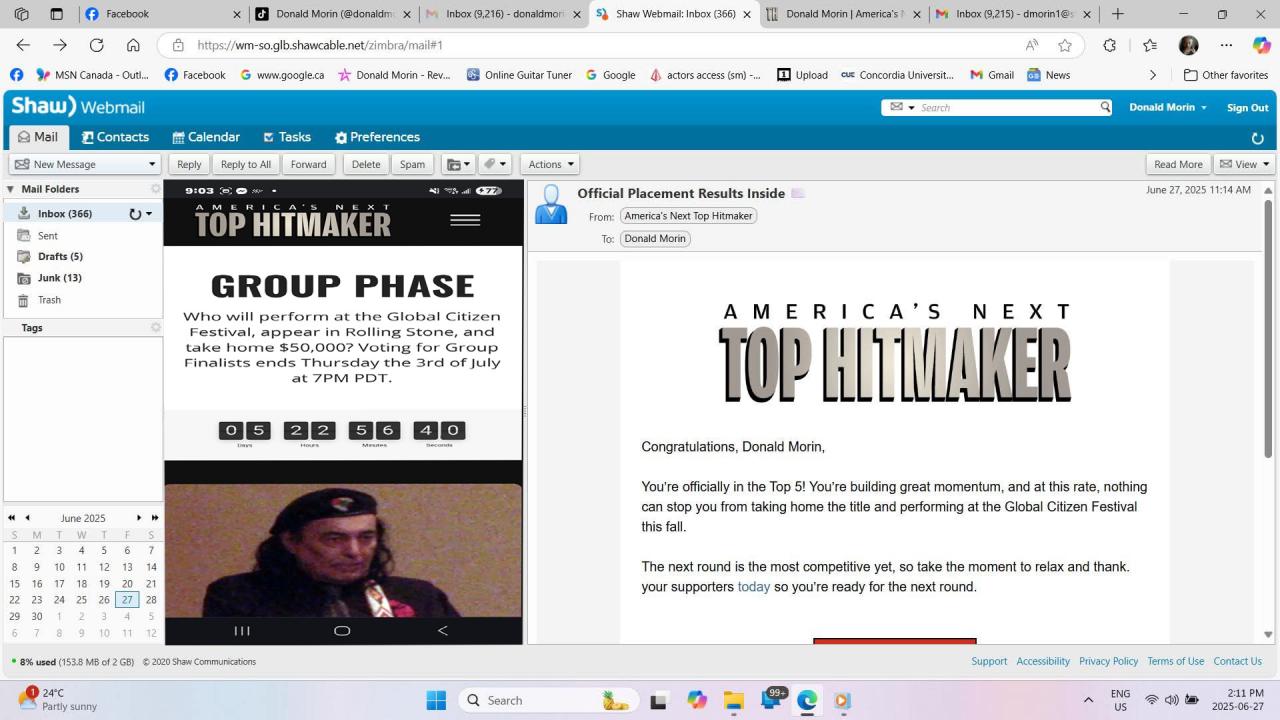Open the View options dropdown
This screenshot has width=1280, height=720.
(1243, 164)
